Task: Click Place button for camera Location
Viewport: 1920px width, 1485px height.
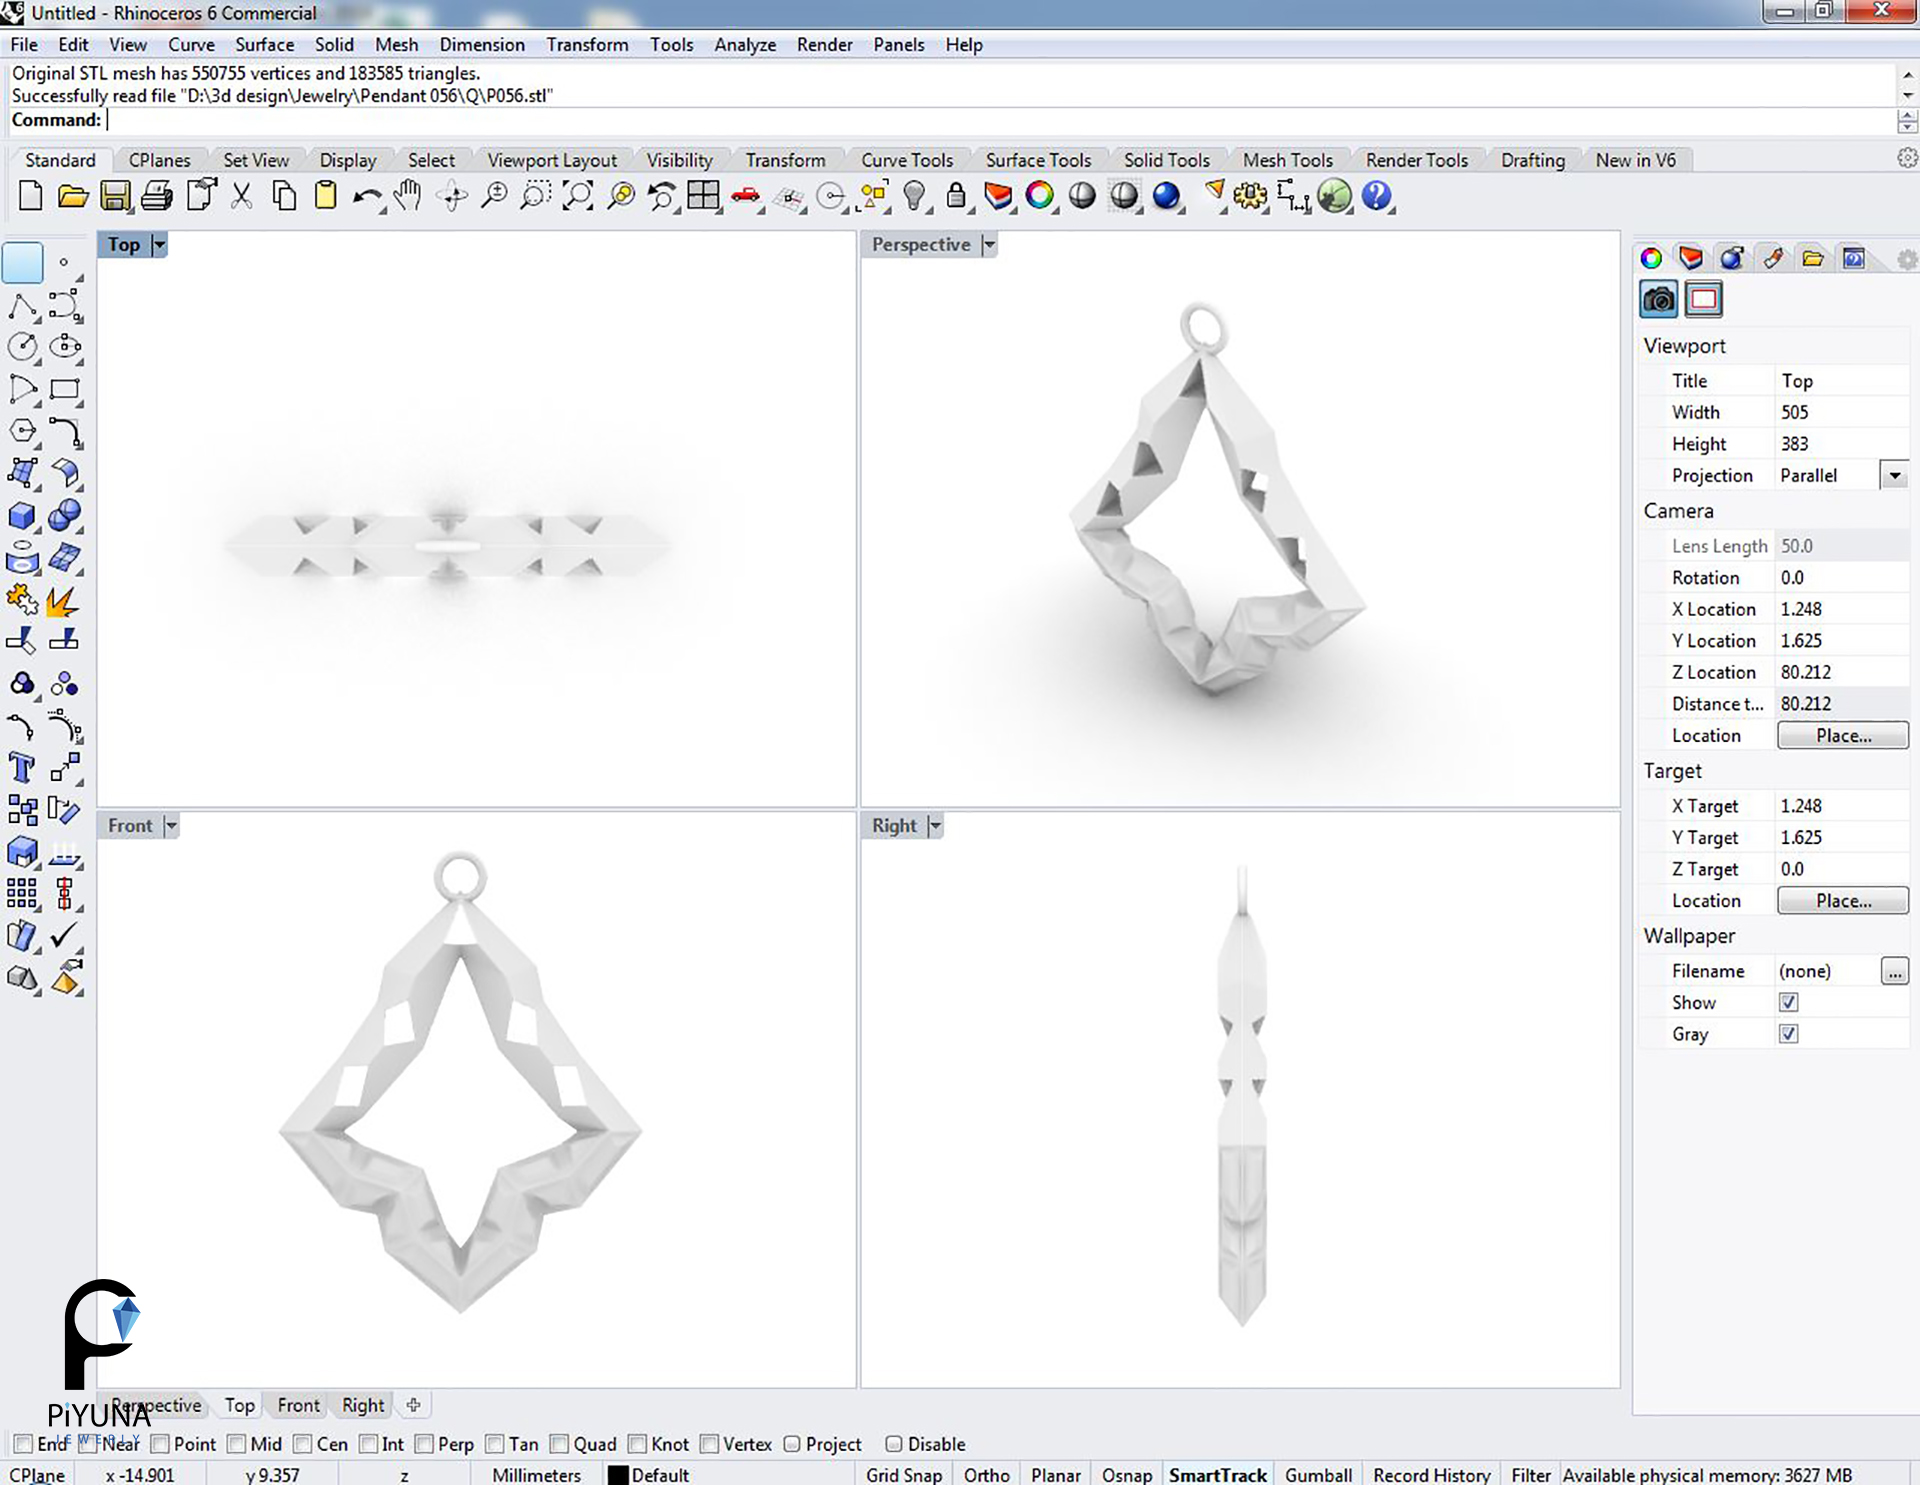Action: pyautogui.click(x=1843, y=735)
